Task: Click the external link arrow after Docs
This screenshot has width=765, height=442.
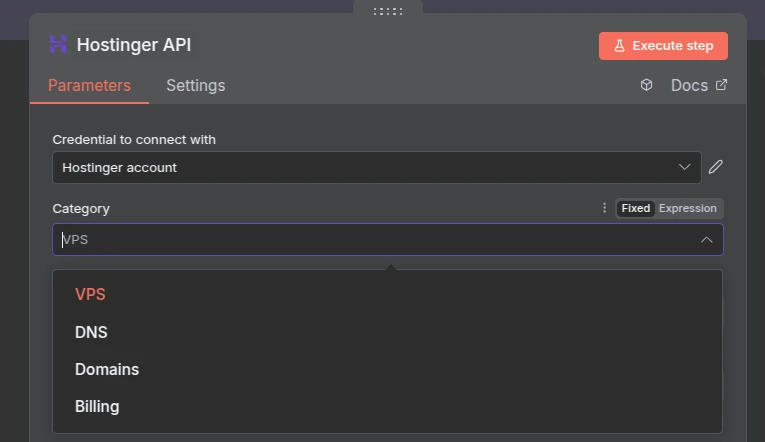Action: (722, 85)
